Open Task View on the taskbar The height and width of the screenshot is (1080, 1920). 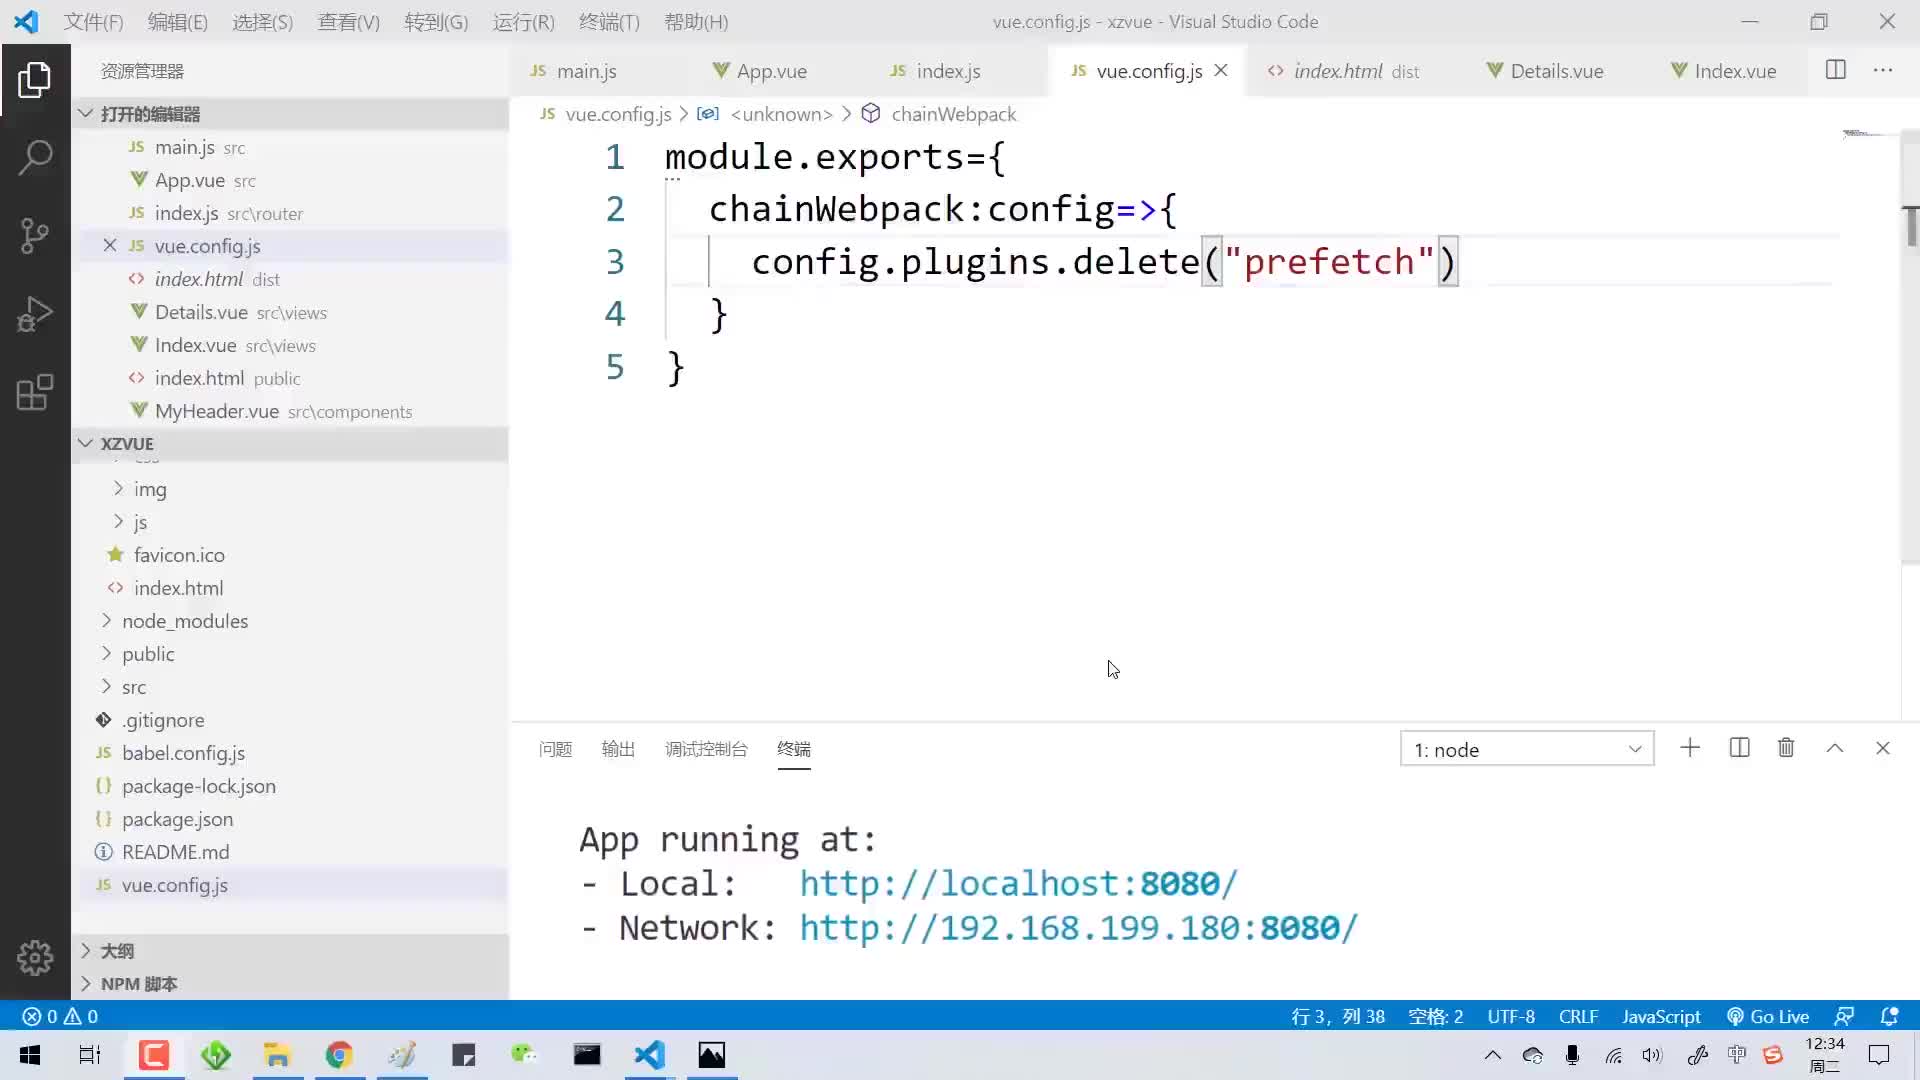coord(90,1055)
